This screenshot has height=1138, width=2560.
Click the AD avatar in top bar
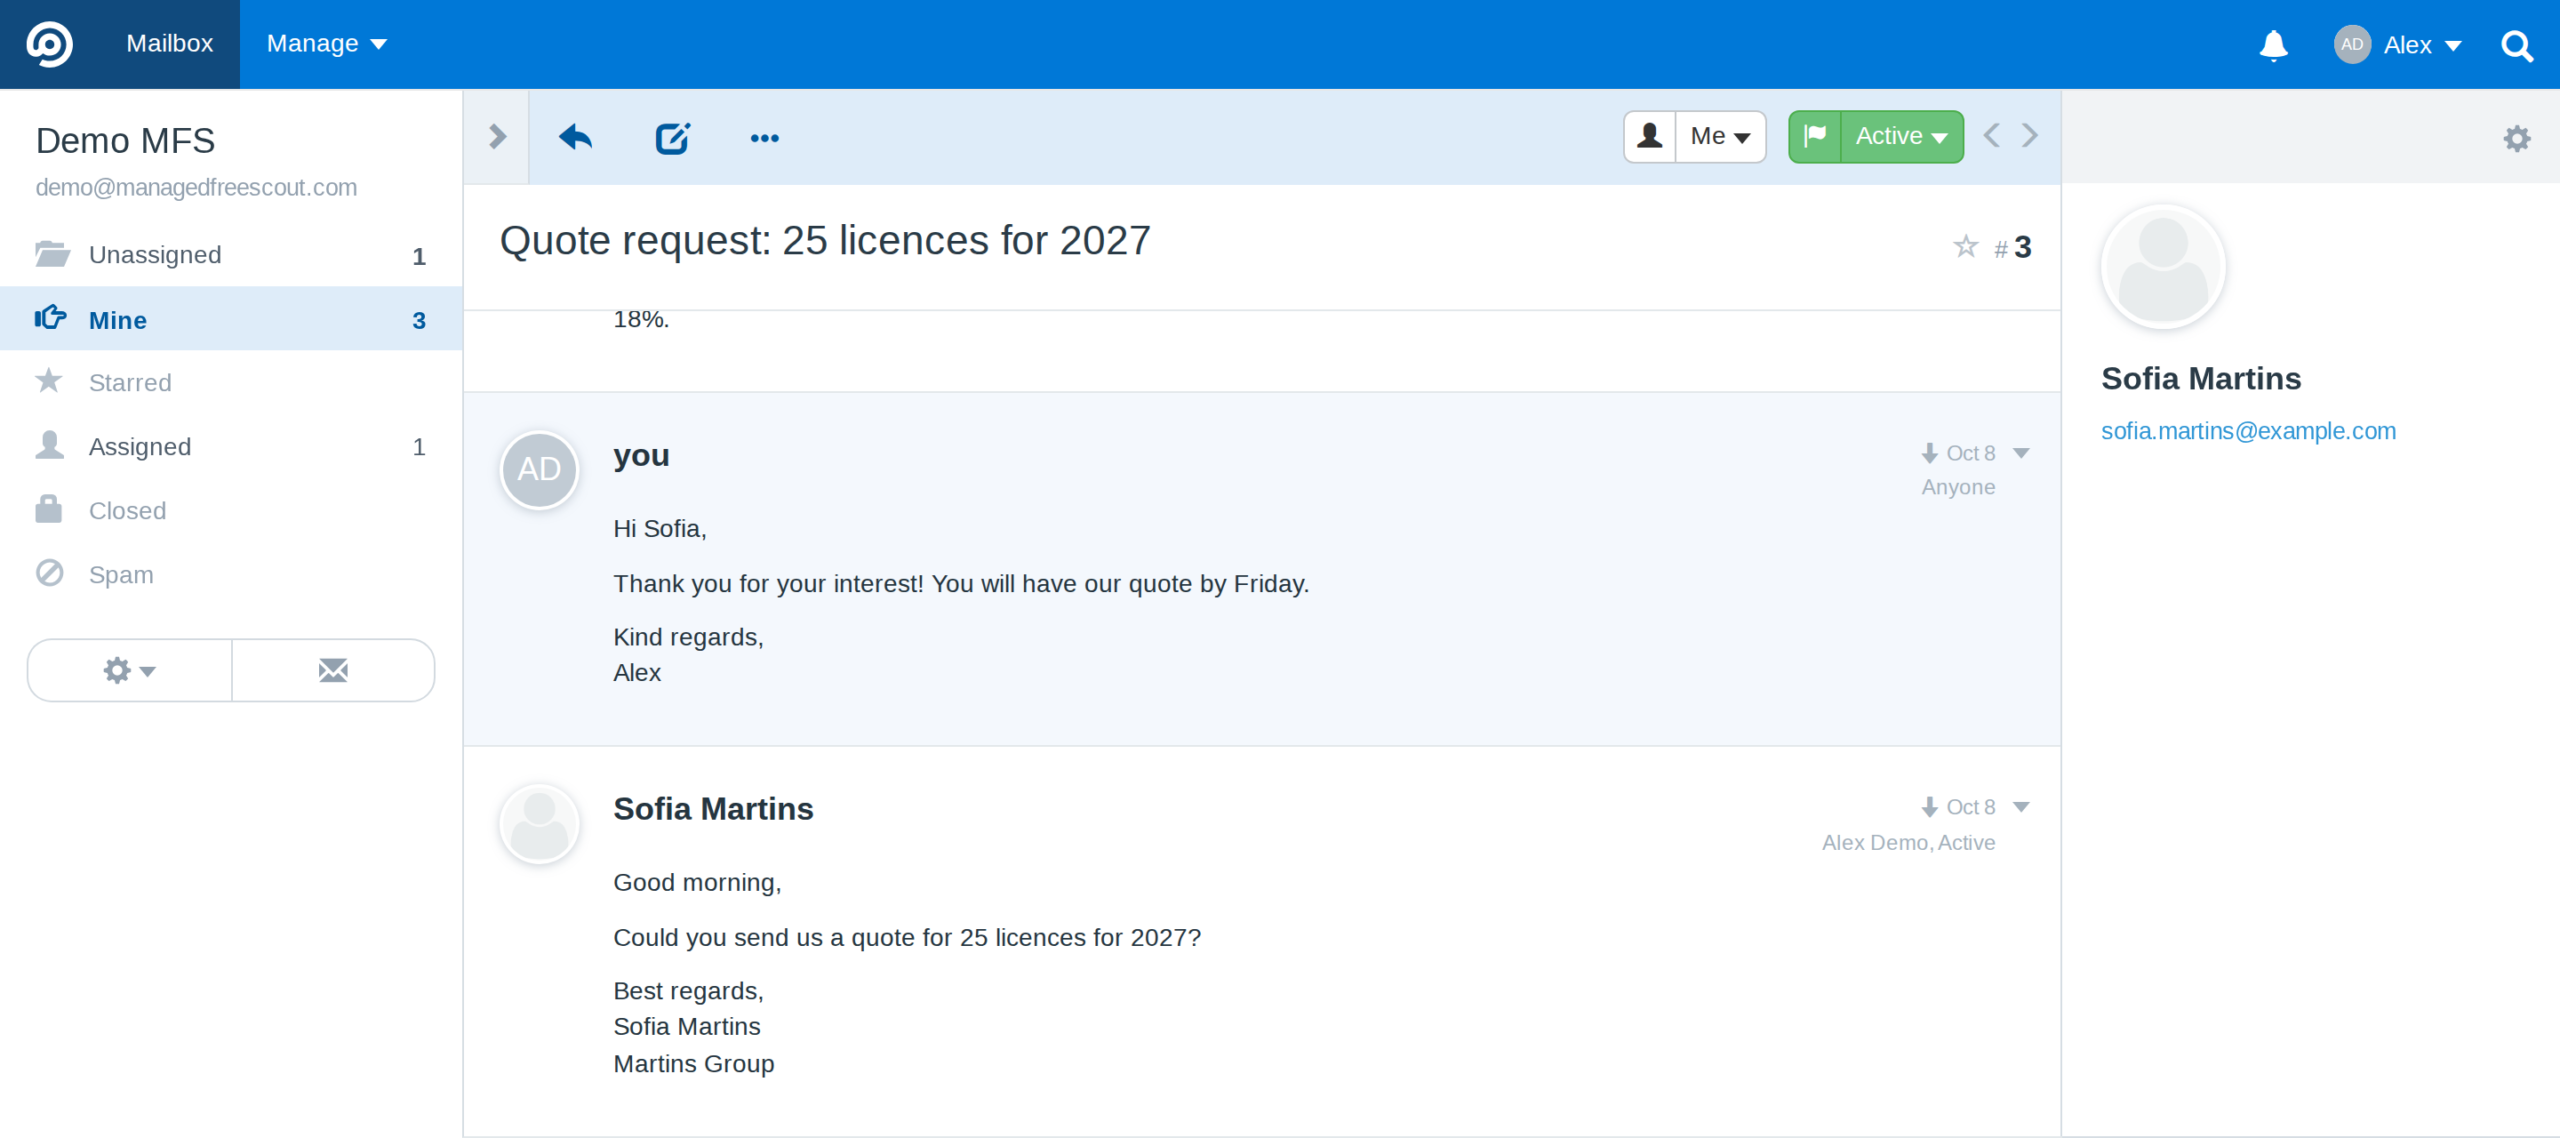click(x=2352, y=44)
